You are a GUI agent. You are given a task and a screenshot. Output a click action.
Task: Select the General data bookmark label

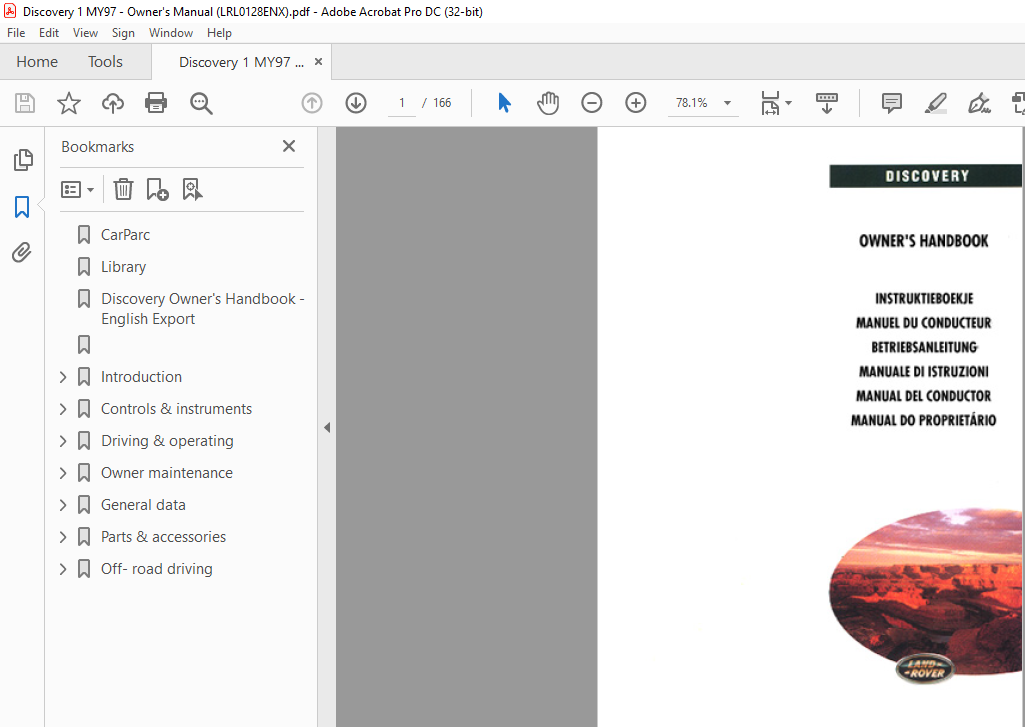[x=143, y=505]
